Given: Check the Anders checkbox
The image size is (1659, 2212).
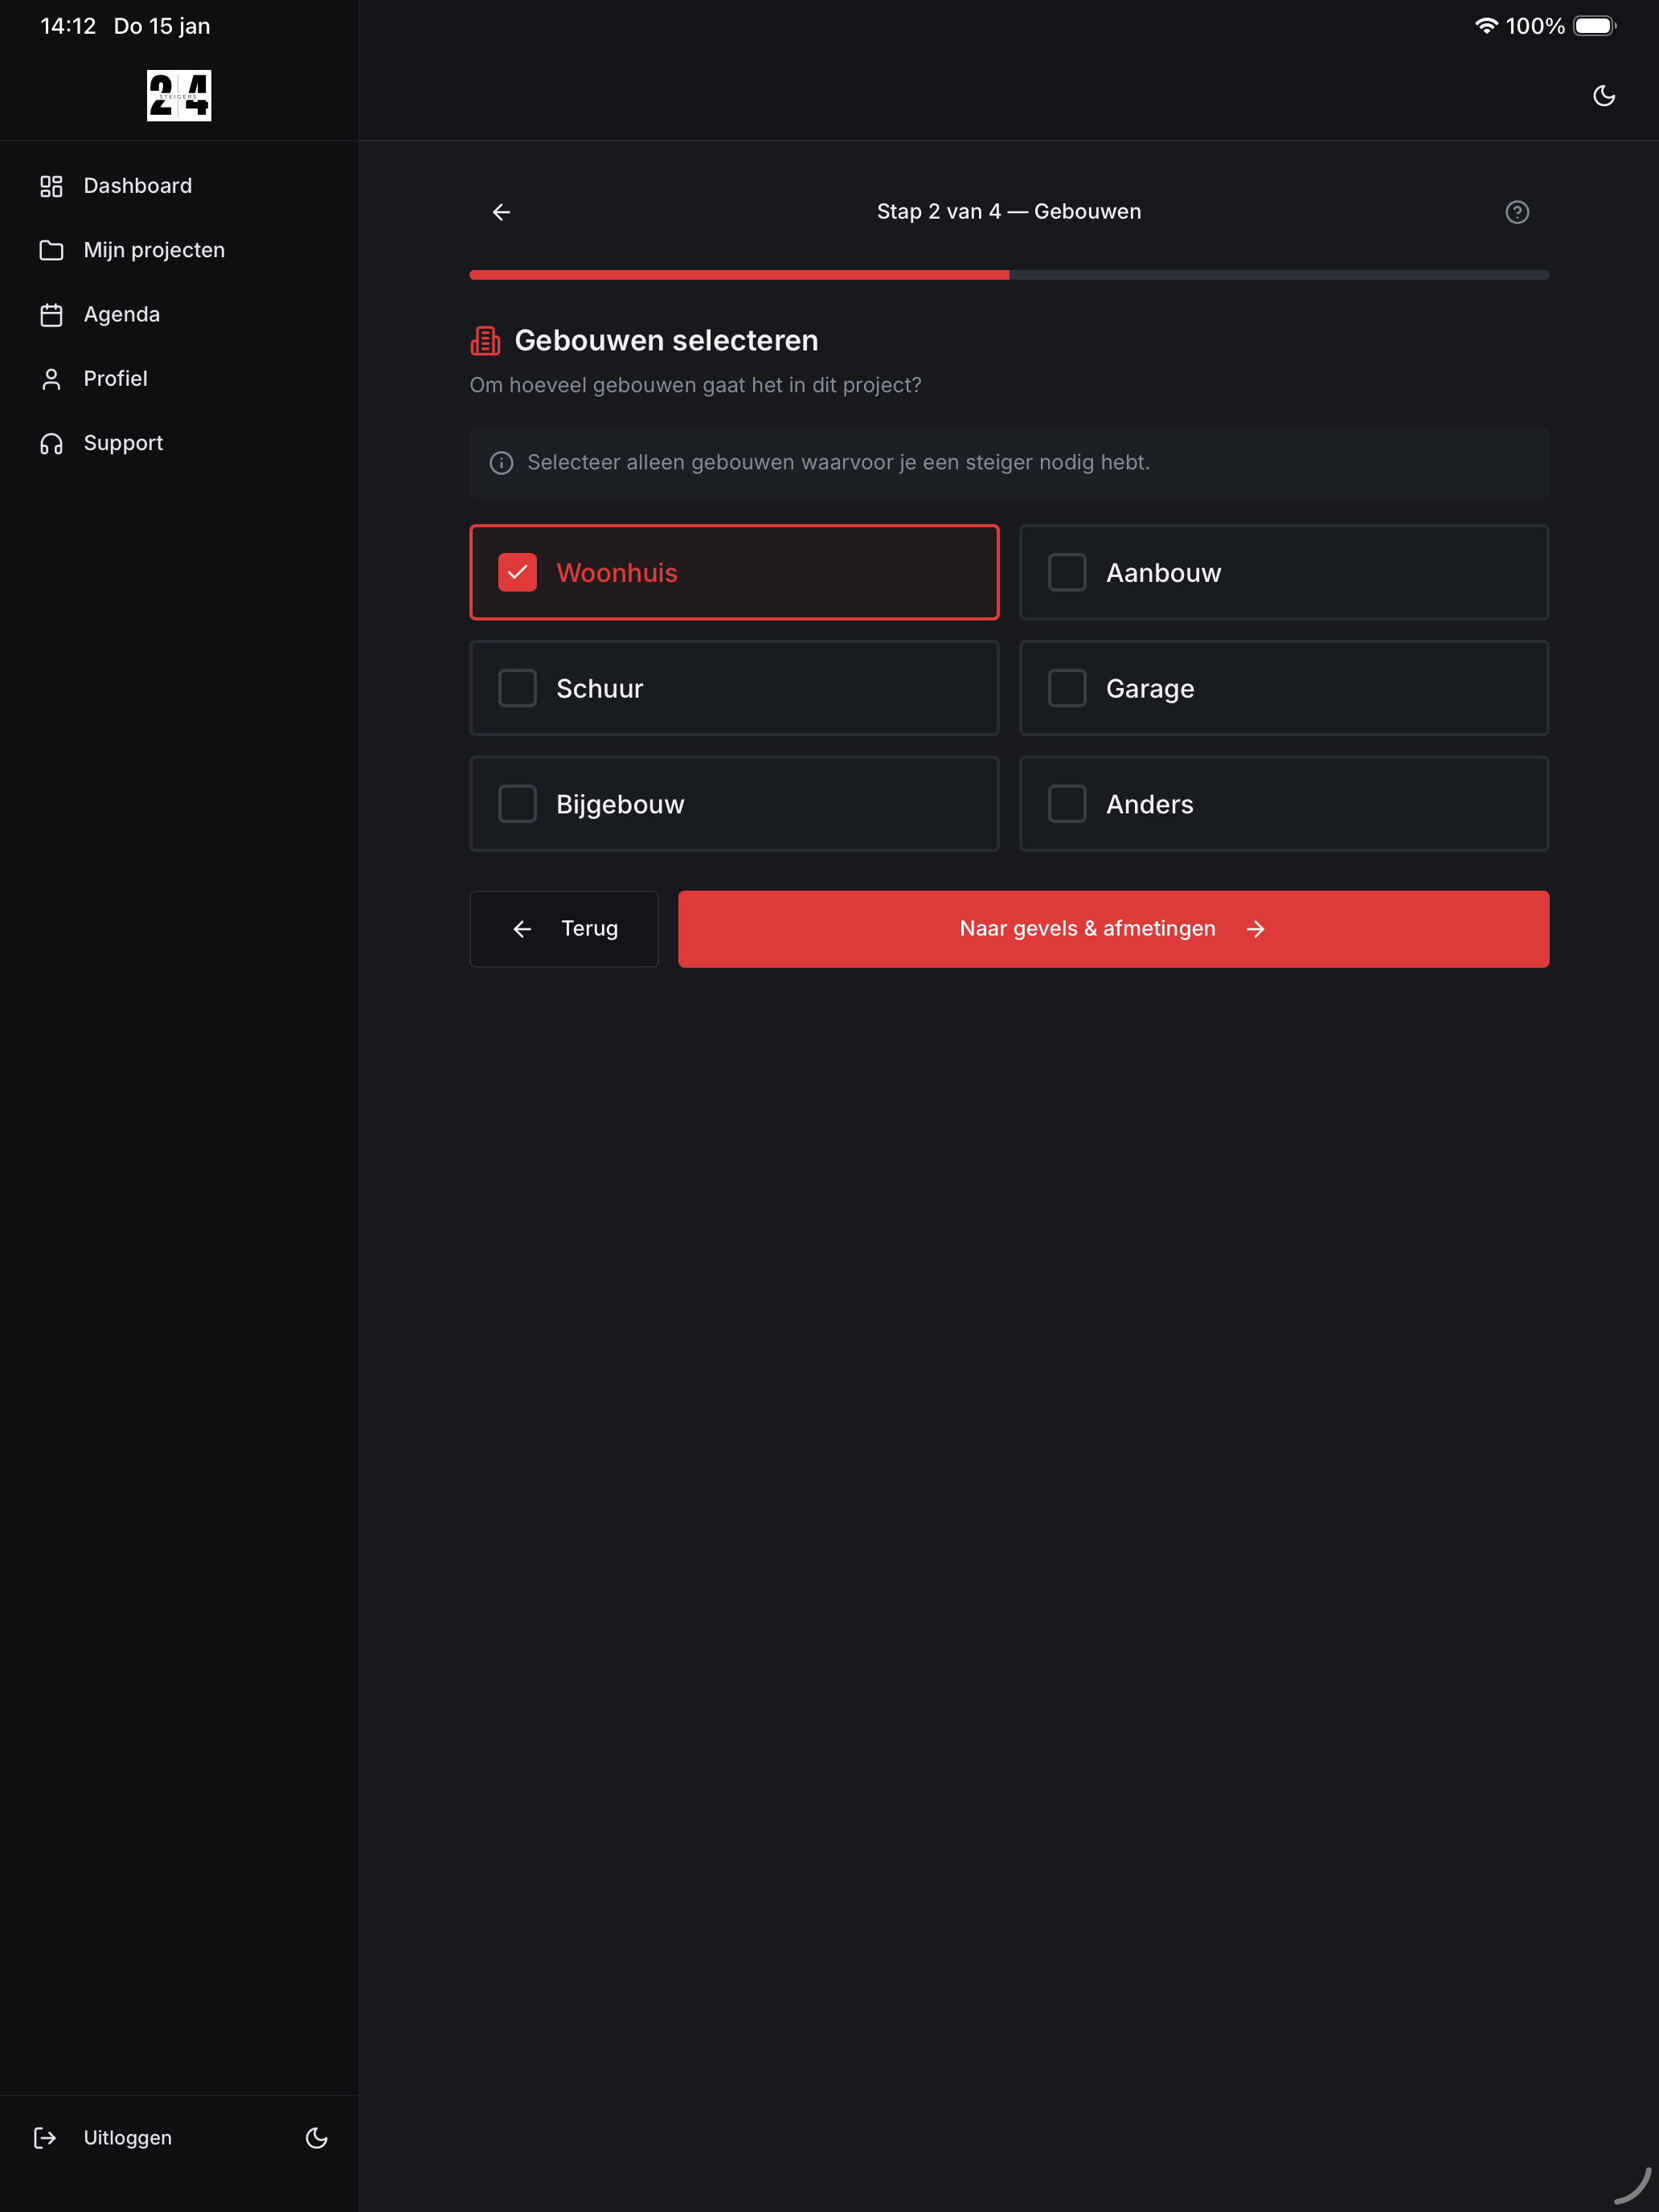Looking at the screenshot, I should pyautogui.click(x=1067, y=804).
